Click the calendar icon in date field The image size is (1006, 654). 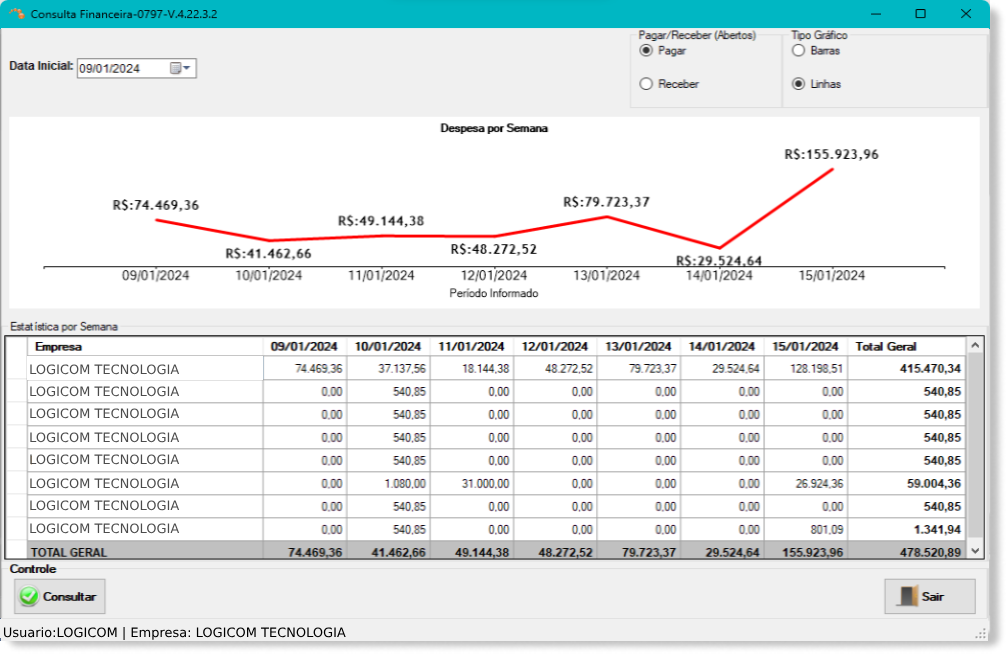(176, 69)
